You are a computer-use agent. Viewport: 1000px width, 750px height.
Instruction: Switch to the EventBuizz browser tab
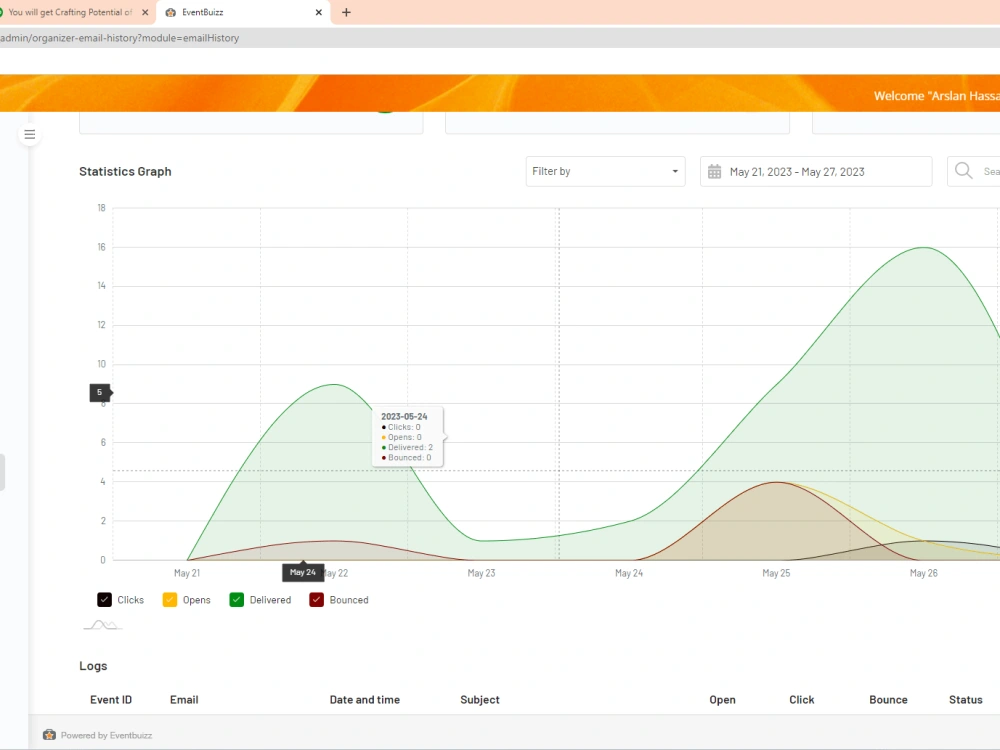[243, 12]
